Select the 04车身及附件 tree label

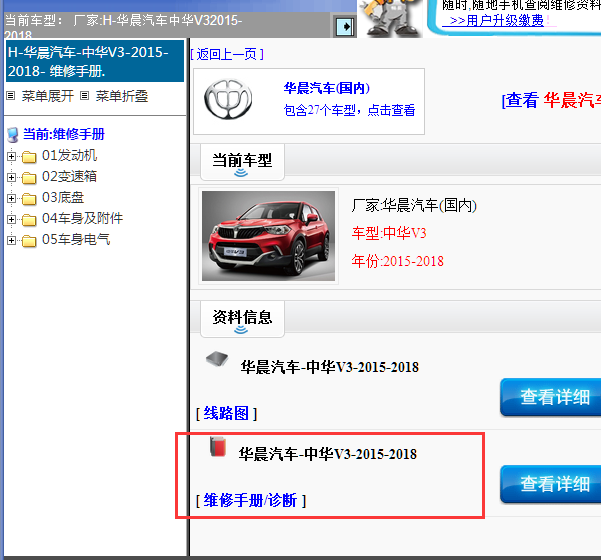tap(82, 219)
